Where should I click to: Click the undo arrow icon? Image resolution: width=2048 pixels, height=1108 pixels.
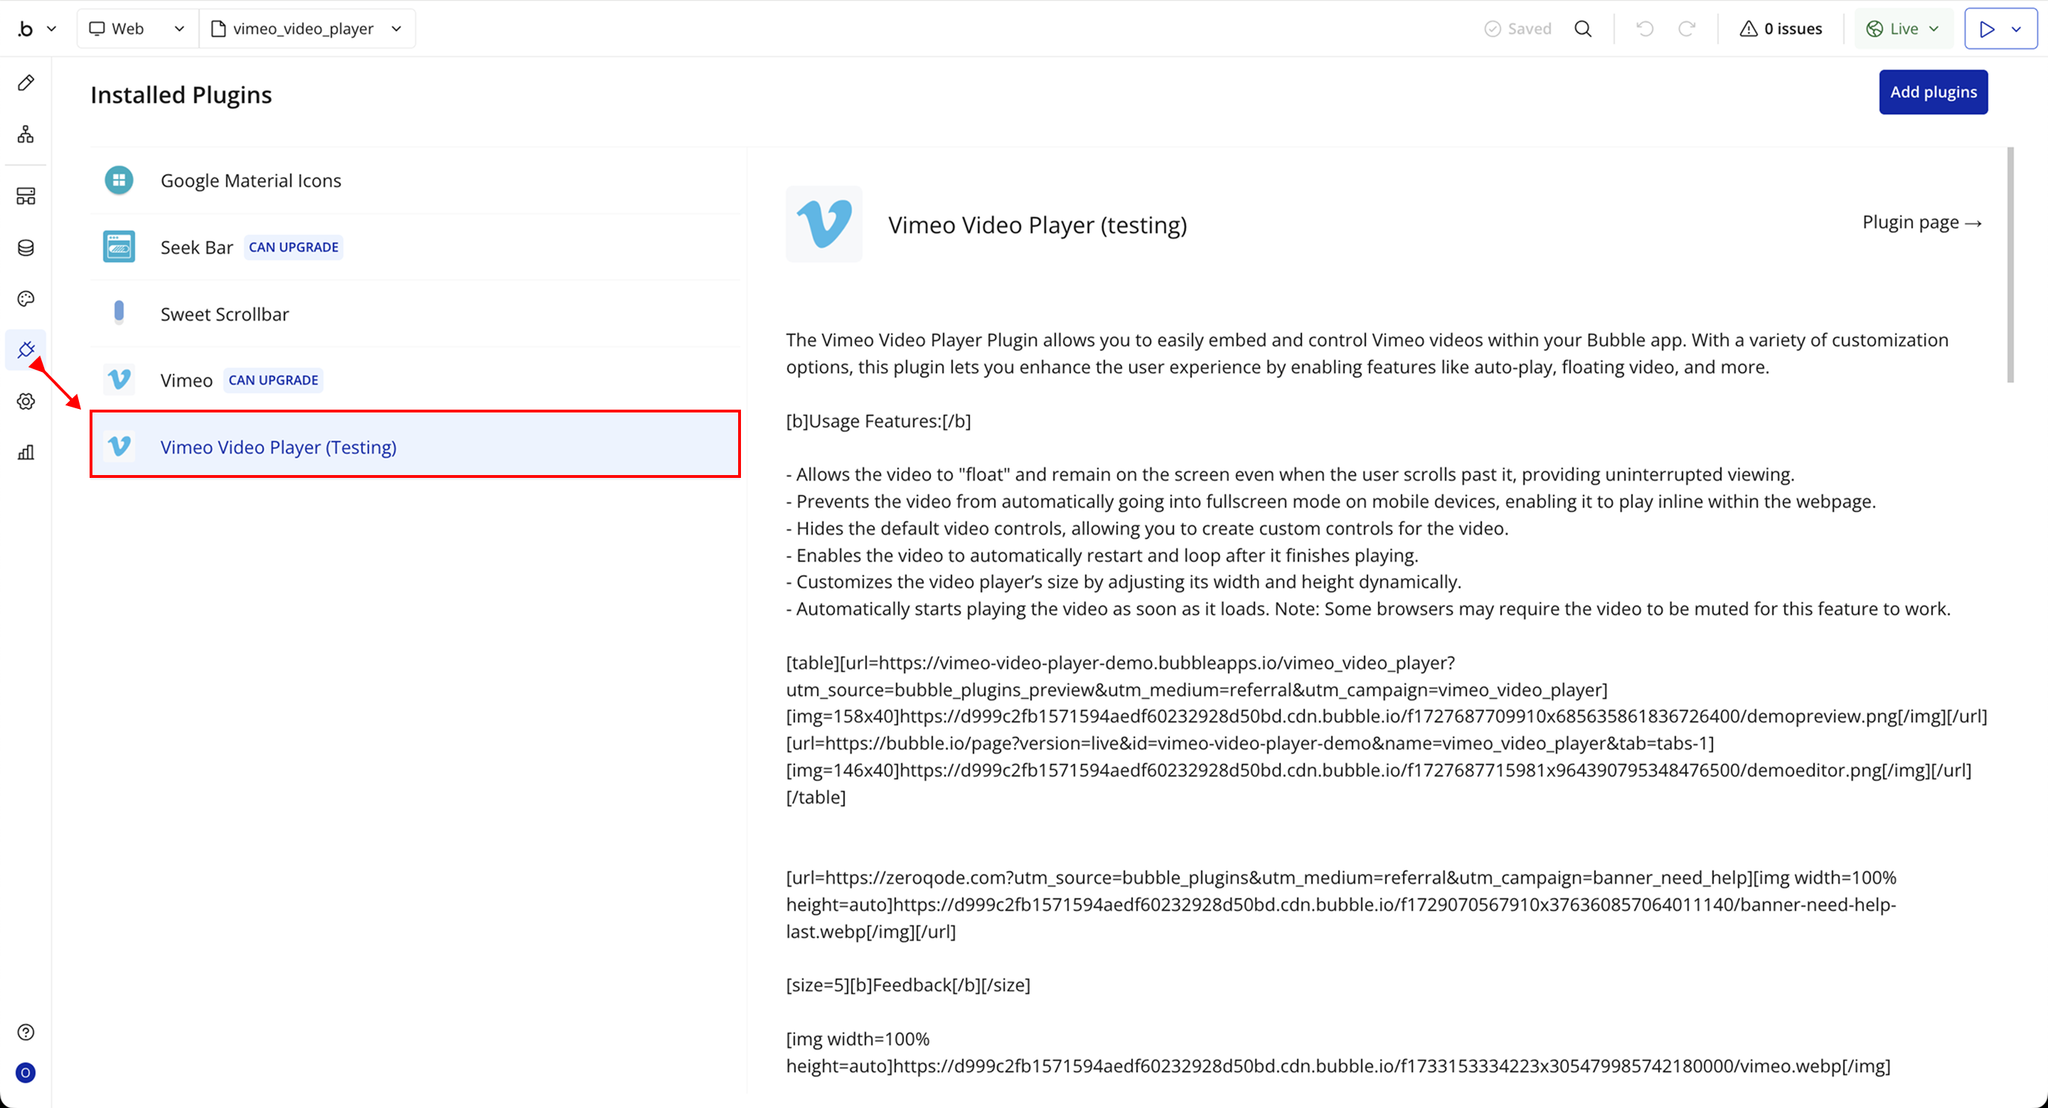click(1644, 29)
